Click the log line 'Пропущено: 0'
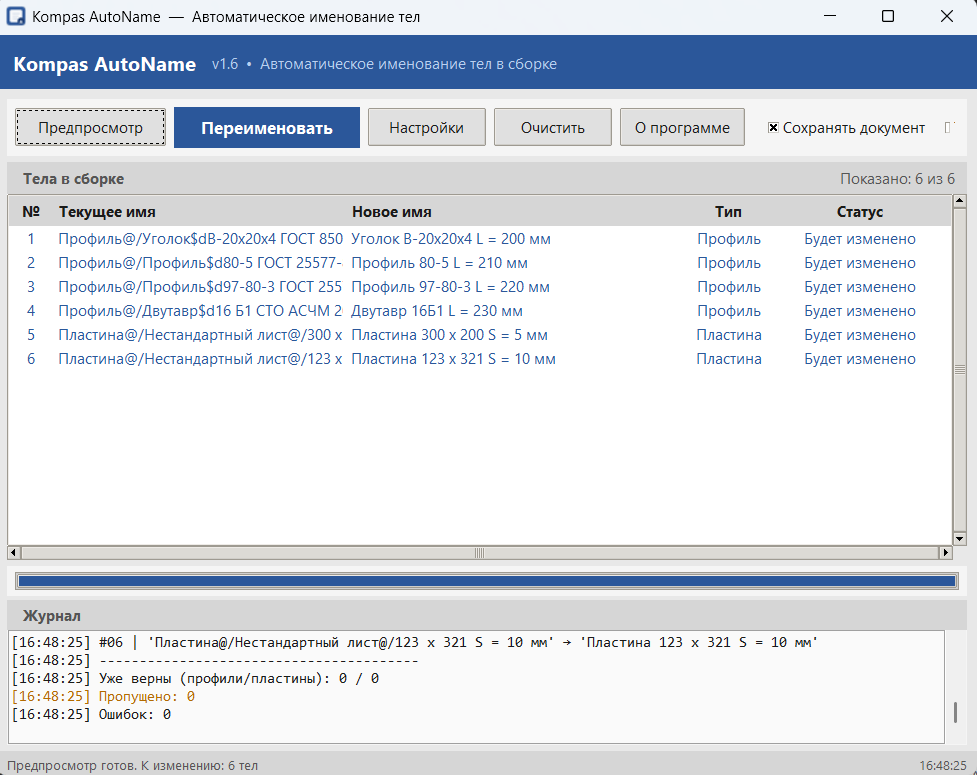977x775 pixels. [x=103, y=697]
